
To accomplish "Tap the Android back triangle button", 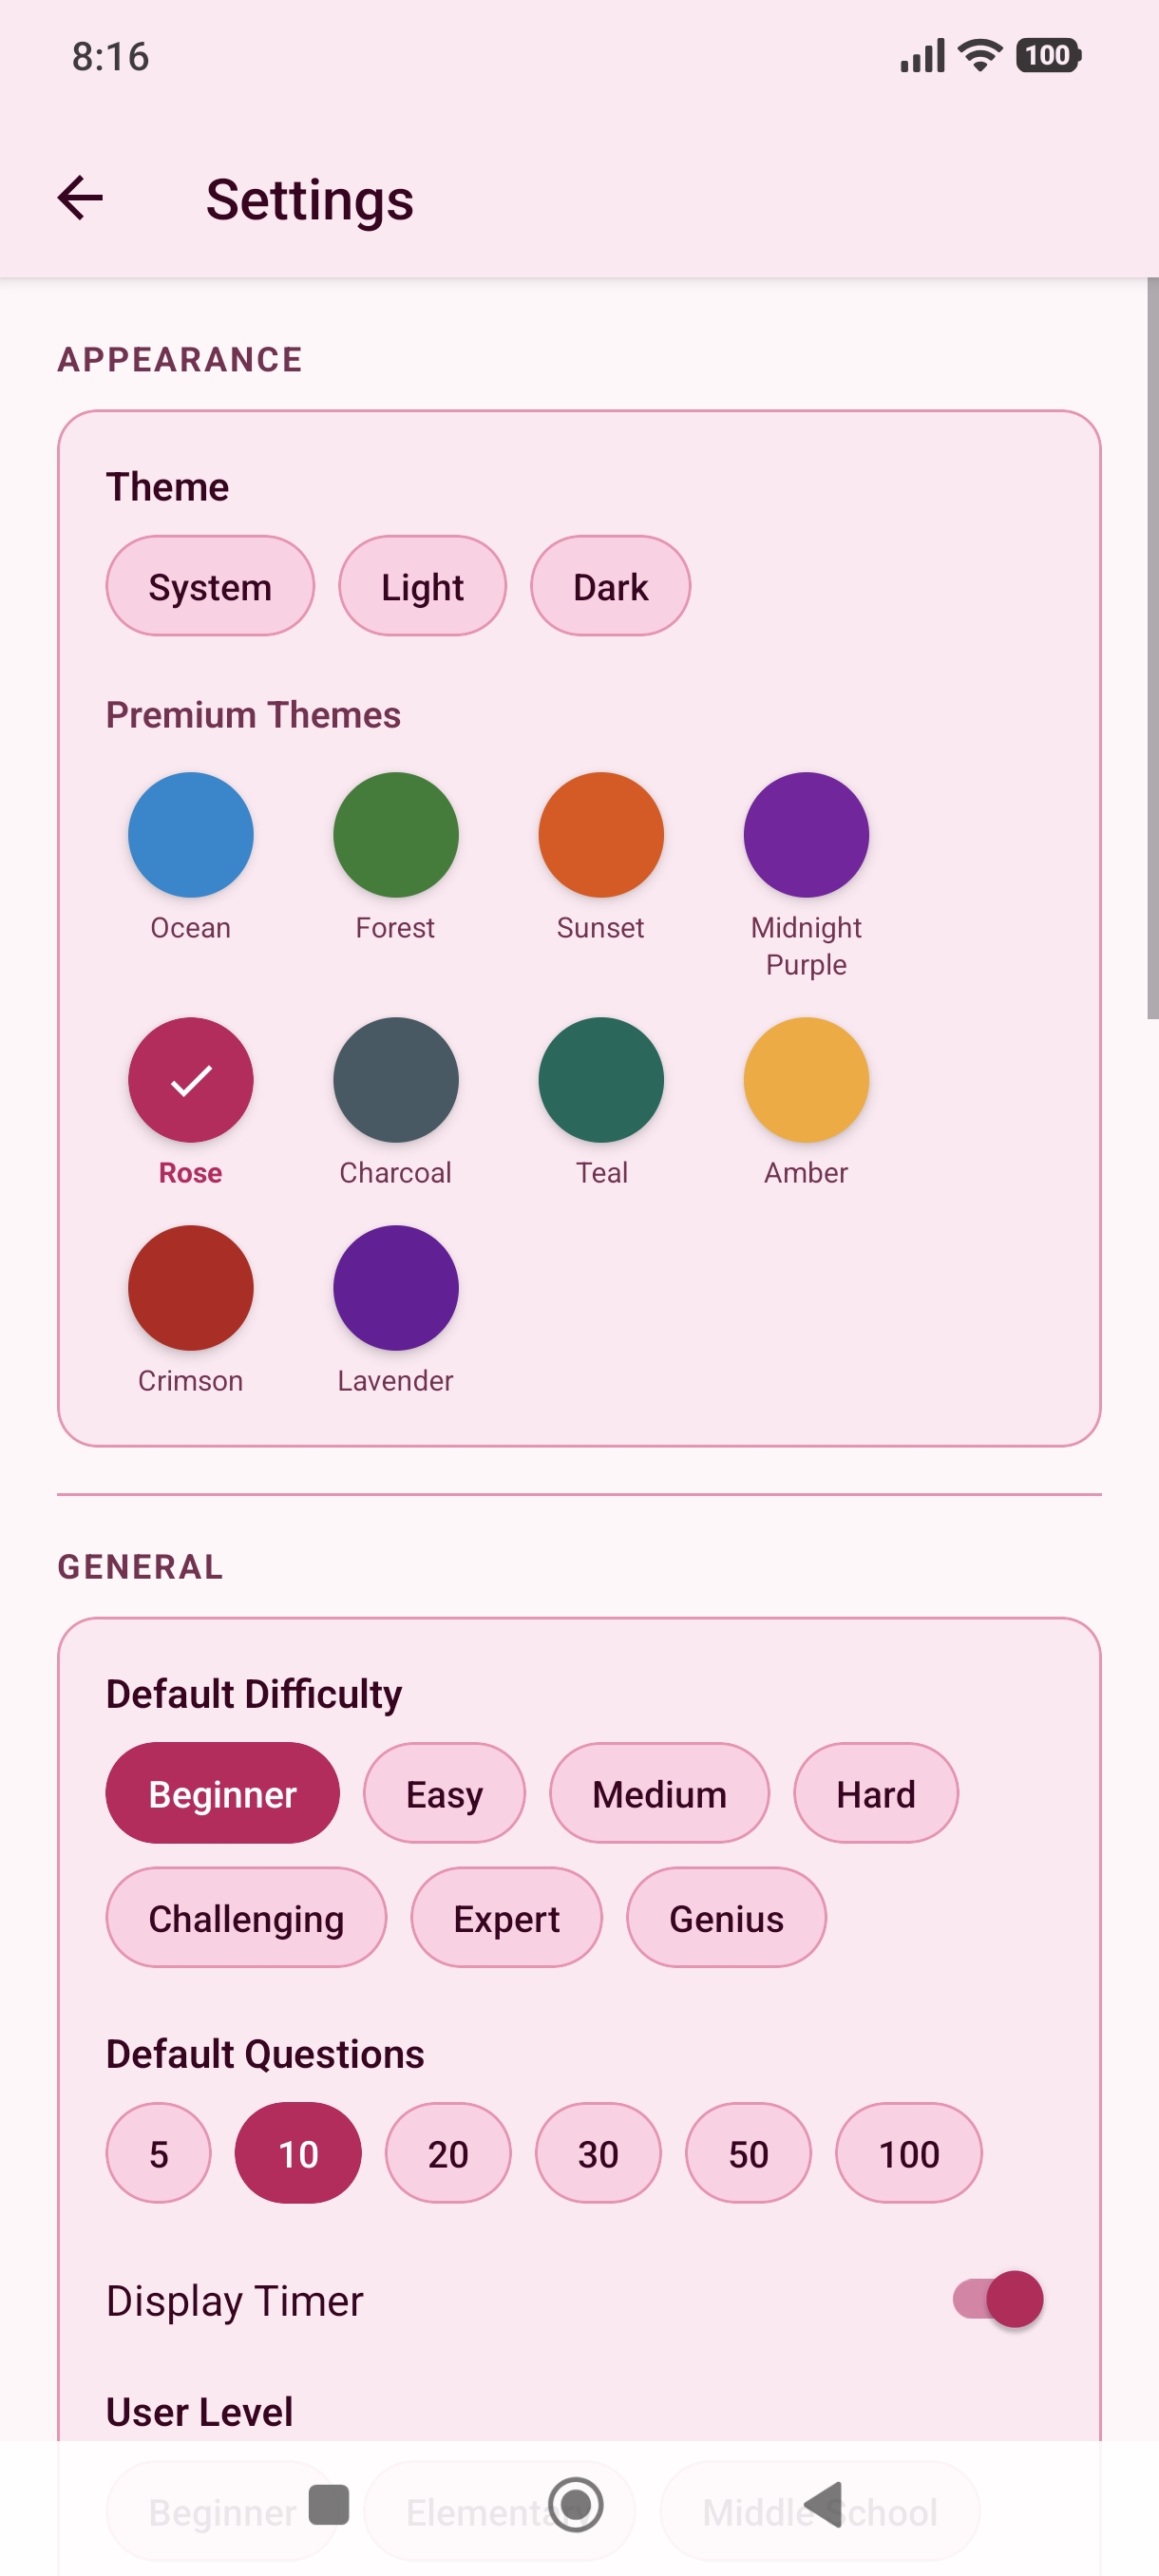I will (823, 2505).
